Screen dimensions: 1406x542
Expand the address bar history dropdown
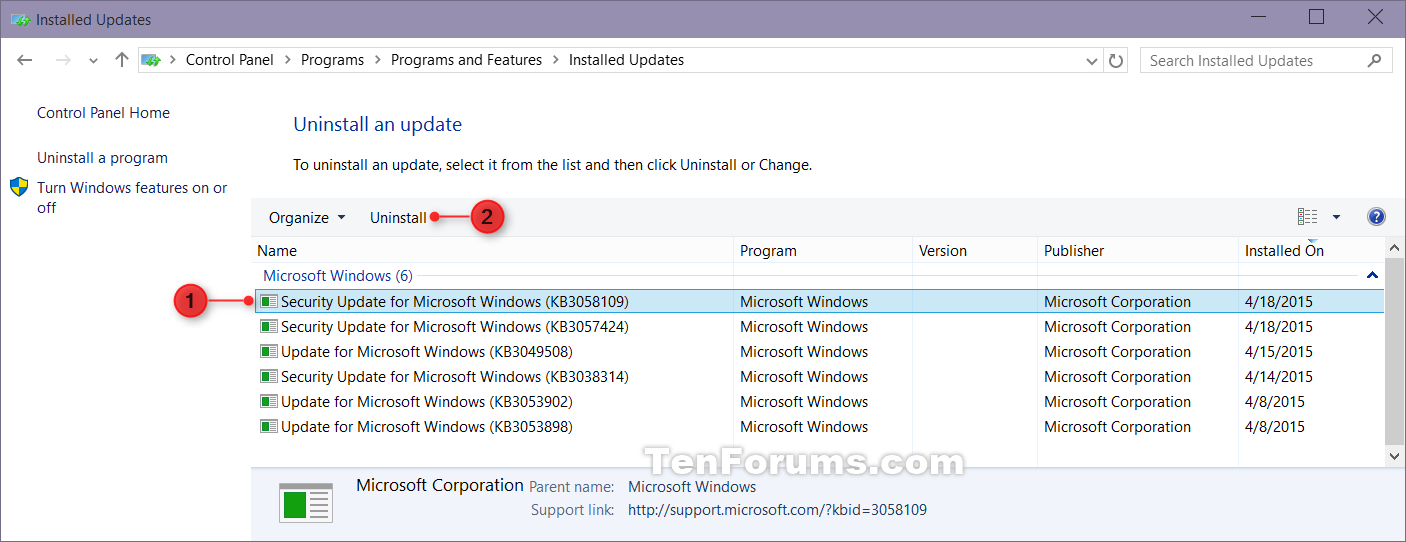pos(1092,61)
